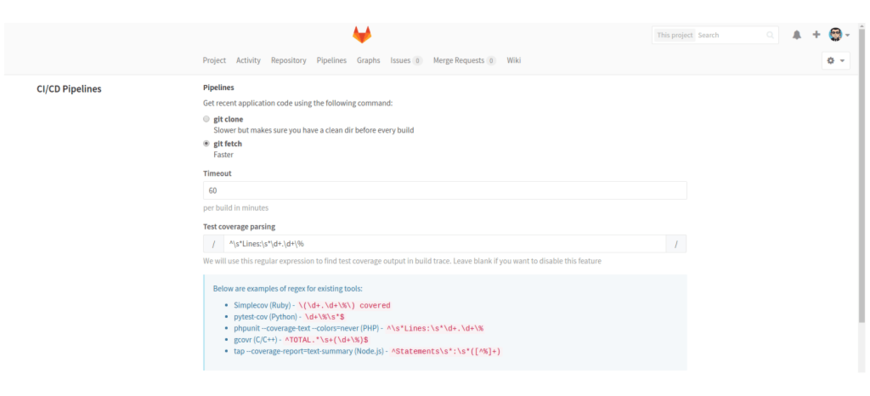Open the Project tab

(x=214, y=60)
